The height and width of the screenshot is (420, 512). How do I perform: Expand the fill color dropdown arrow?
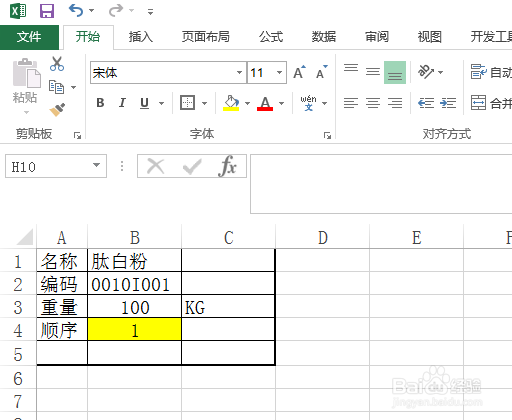pos(247,103)
